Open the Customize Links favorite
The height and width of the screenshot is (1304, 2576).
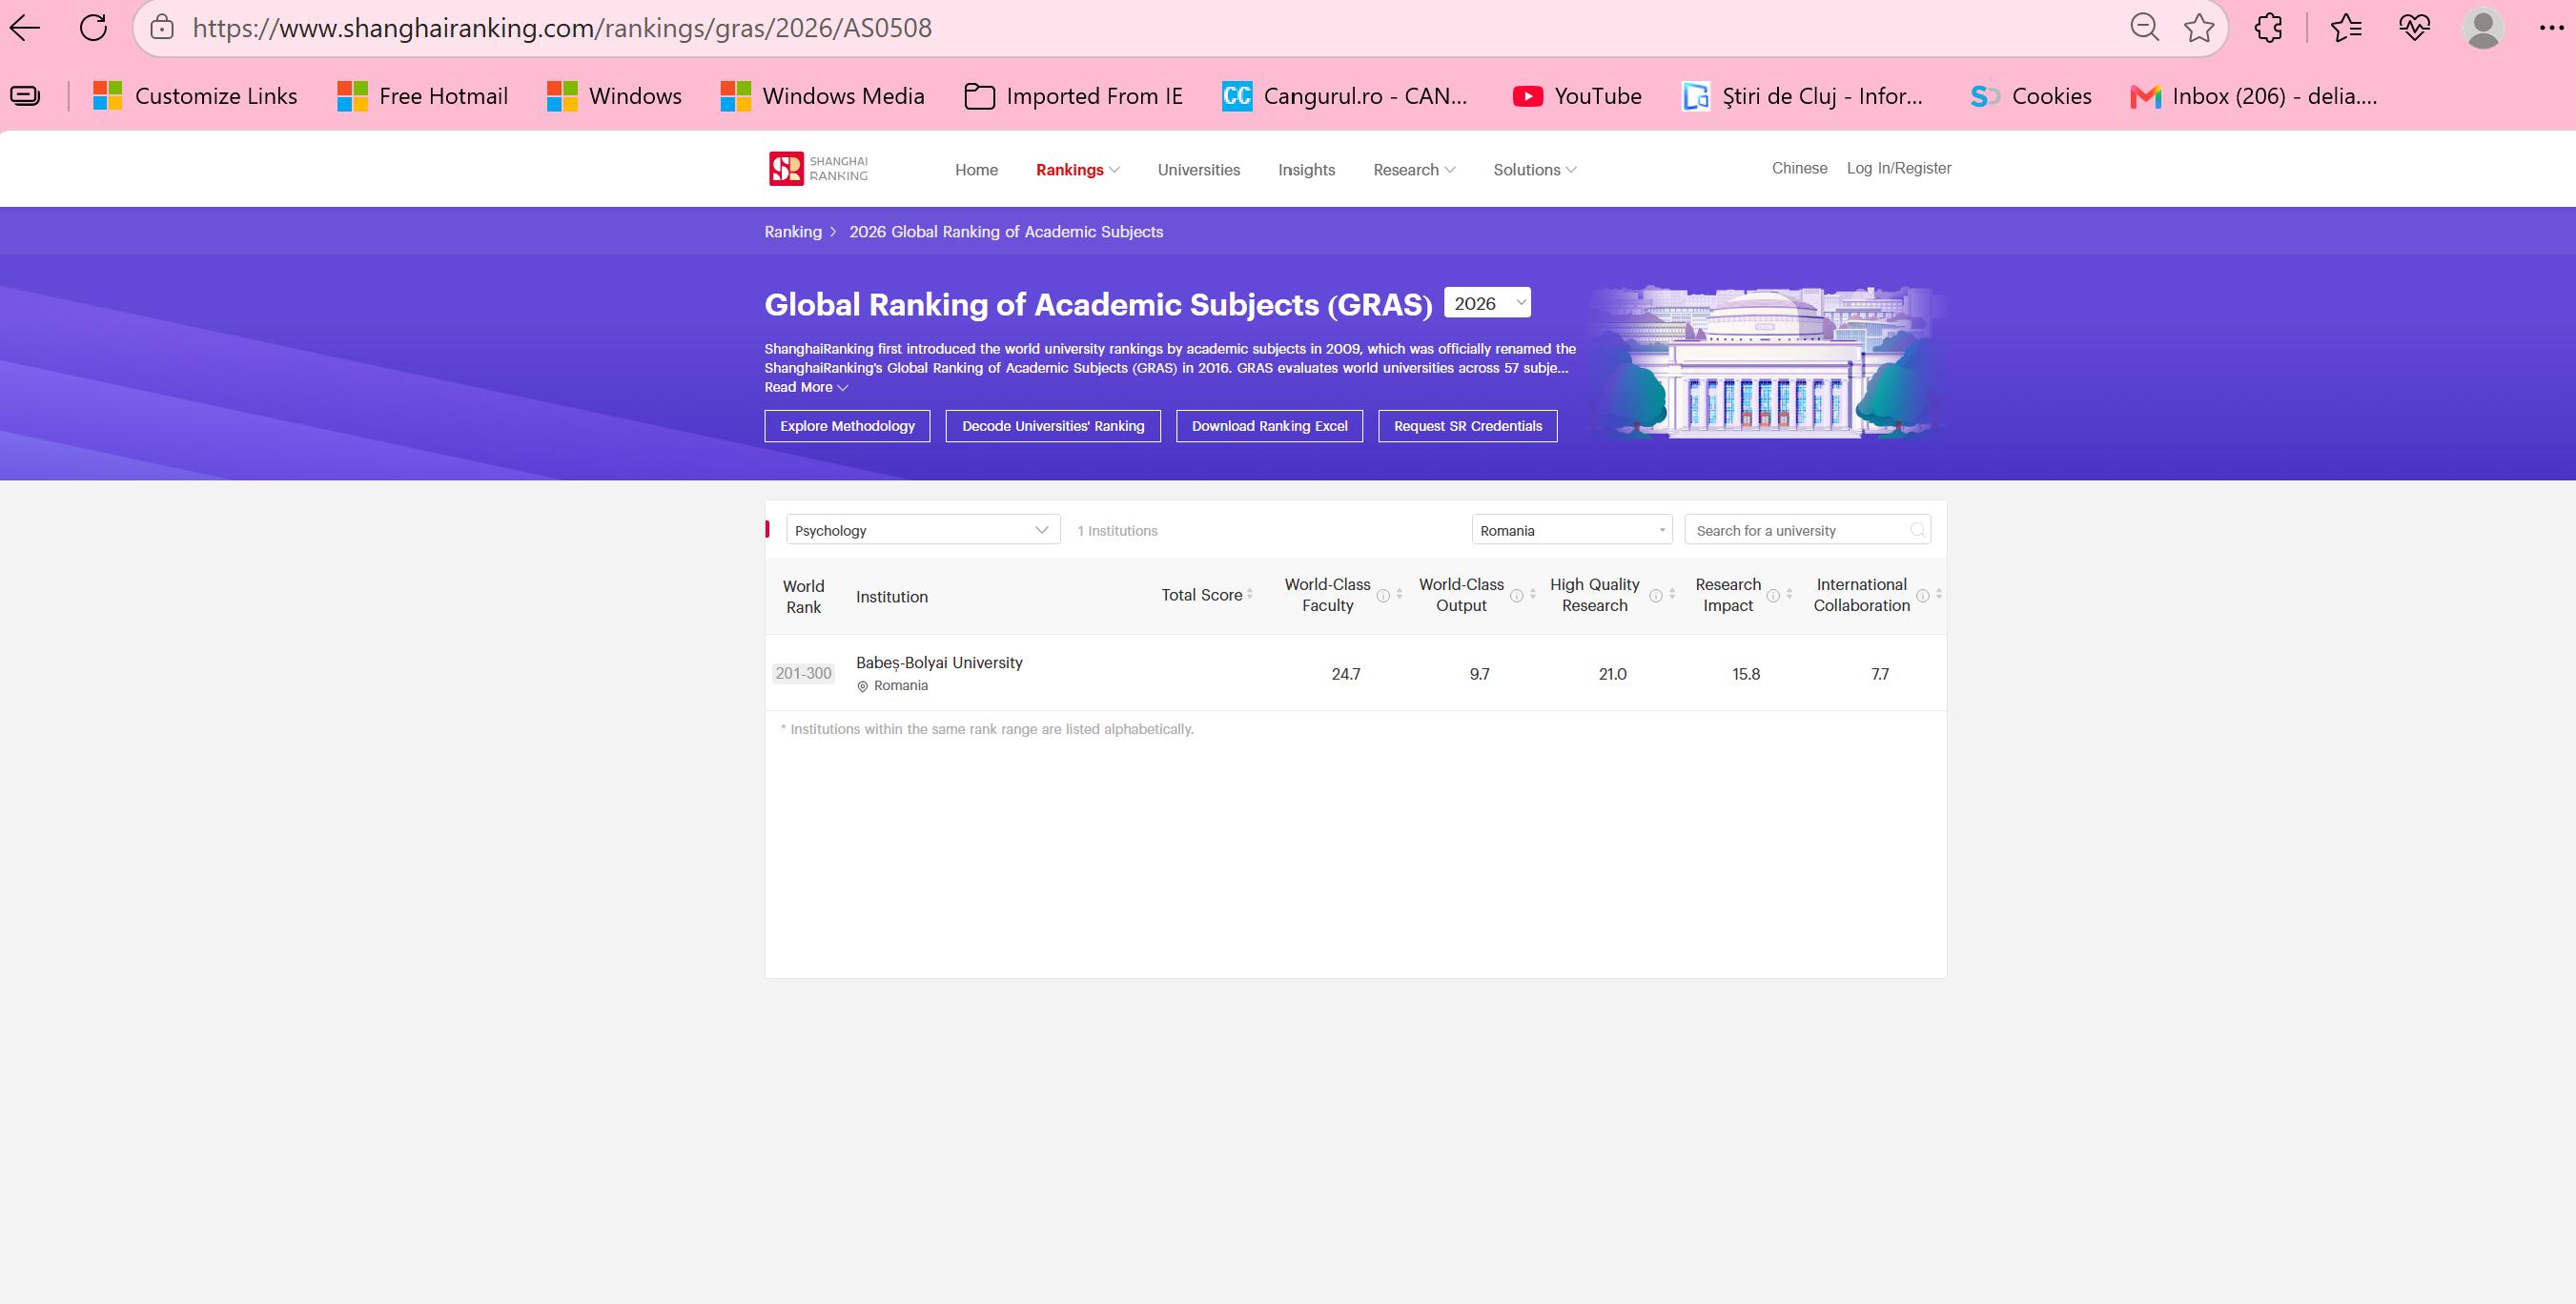[x=195, y=96]
